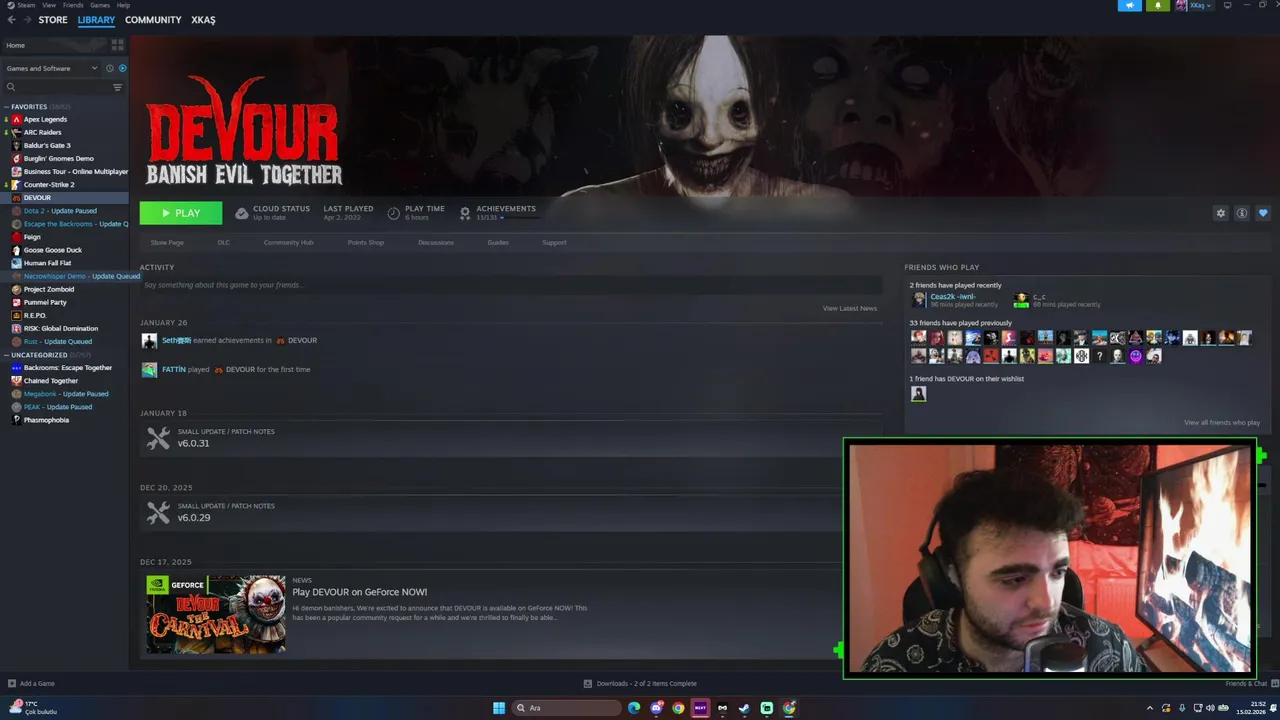Open the DEVOUR Store Page link
The width and height of the screenshot is (1280, 720).
point(167,243)
